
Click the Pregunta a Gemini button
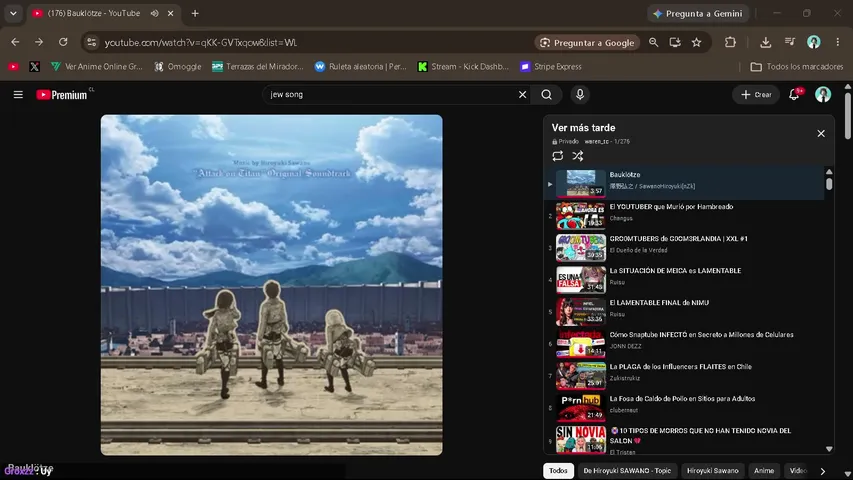(698, 14)
